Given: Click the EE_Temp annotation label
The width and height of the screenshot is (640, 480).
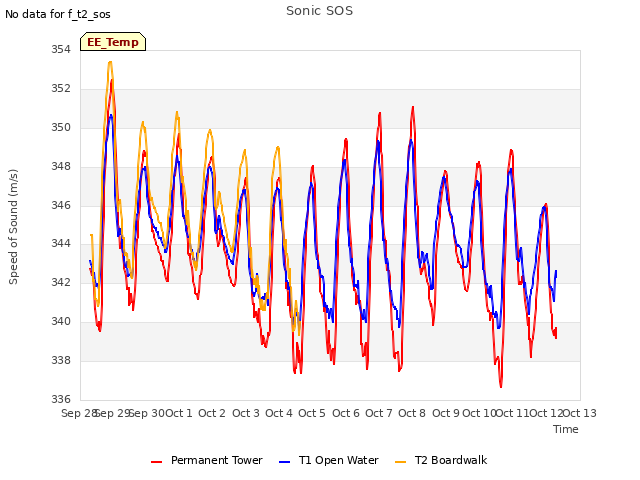Looking at the screenshot, I should coord(113,42).
